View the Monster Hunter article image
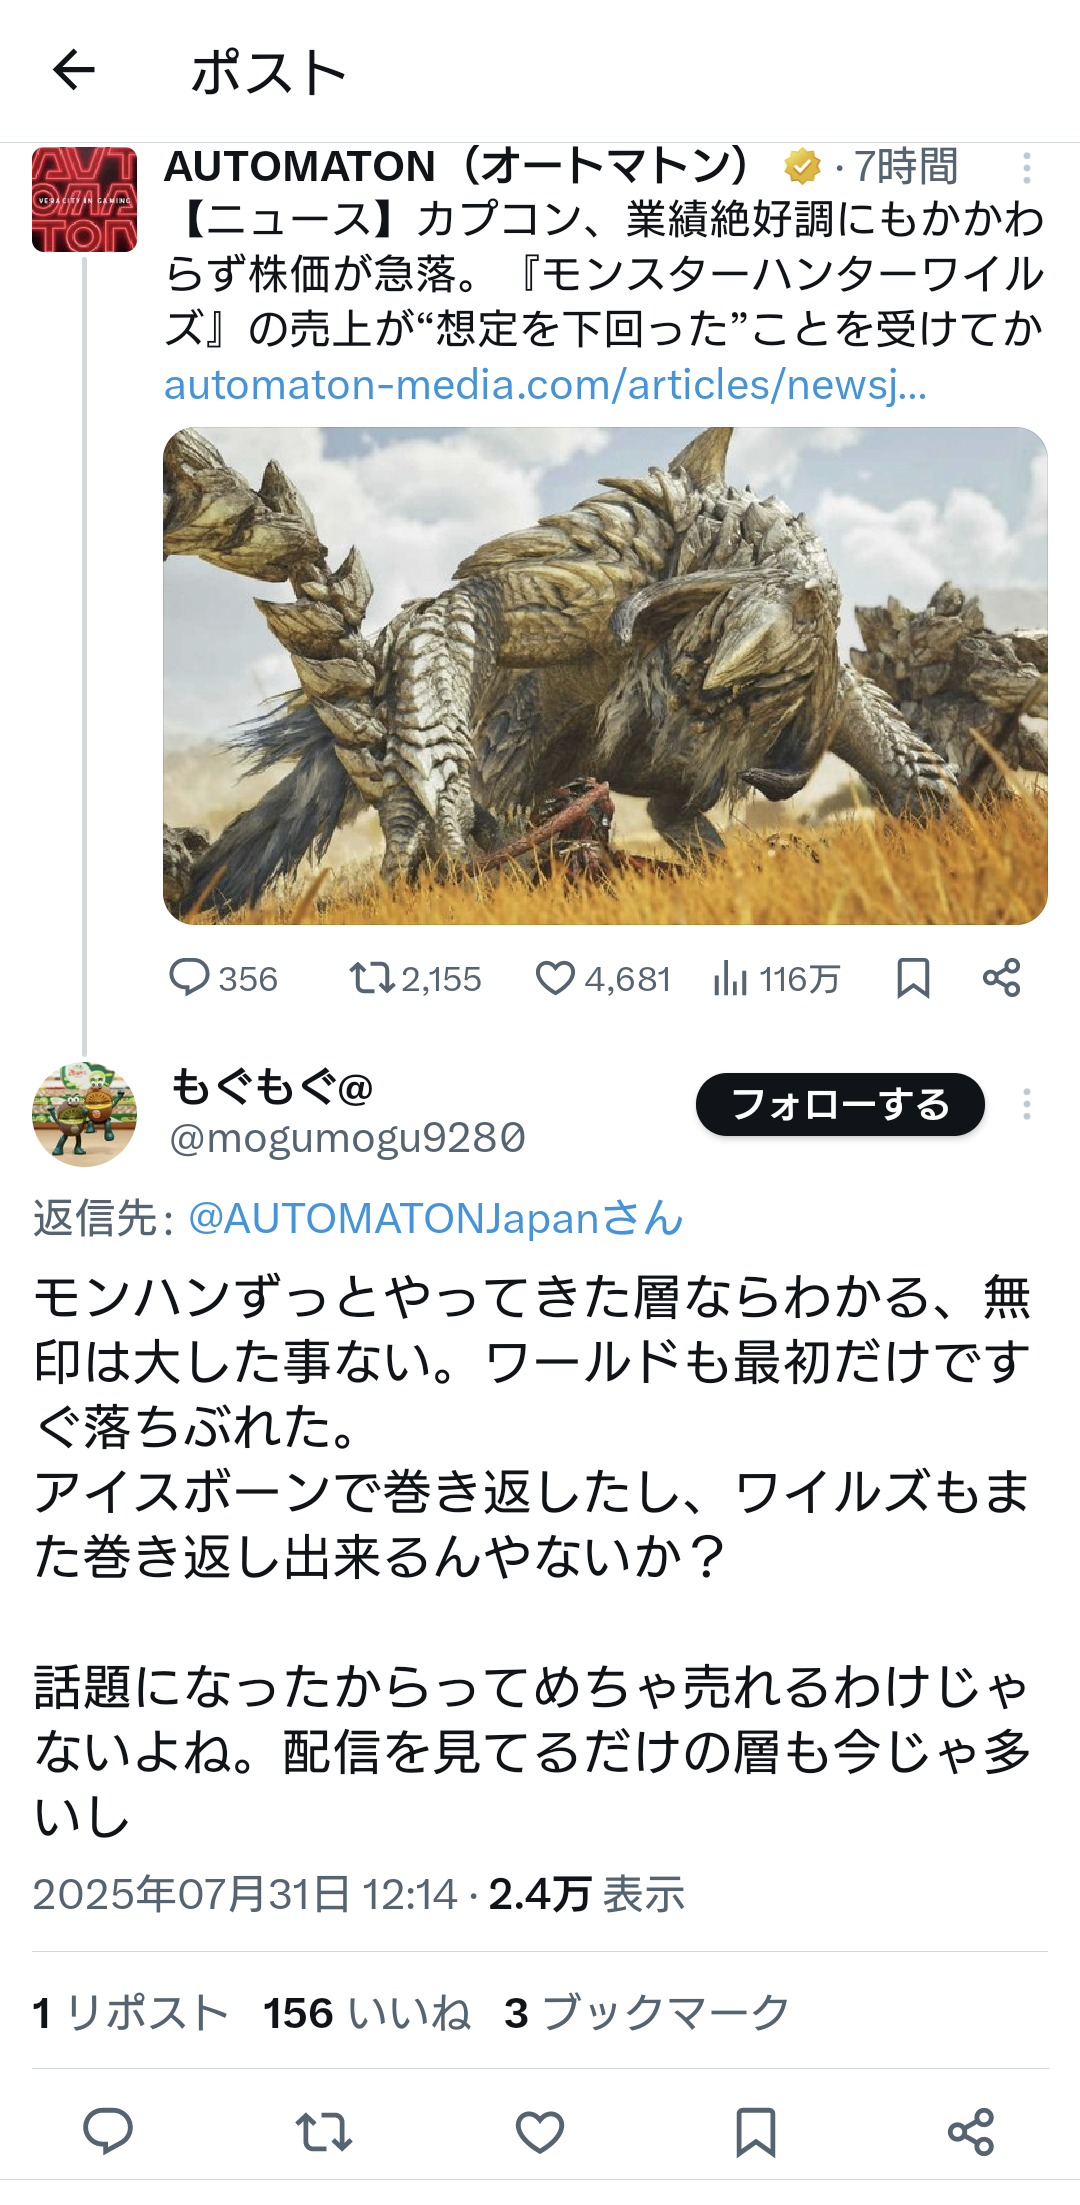The image size is (1080, 2205). [x=605, y=676]
